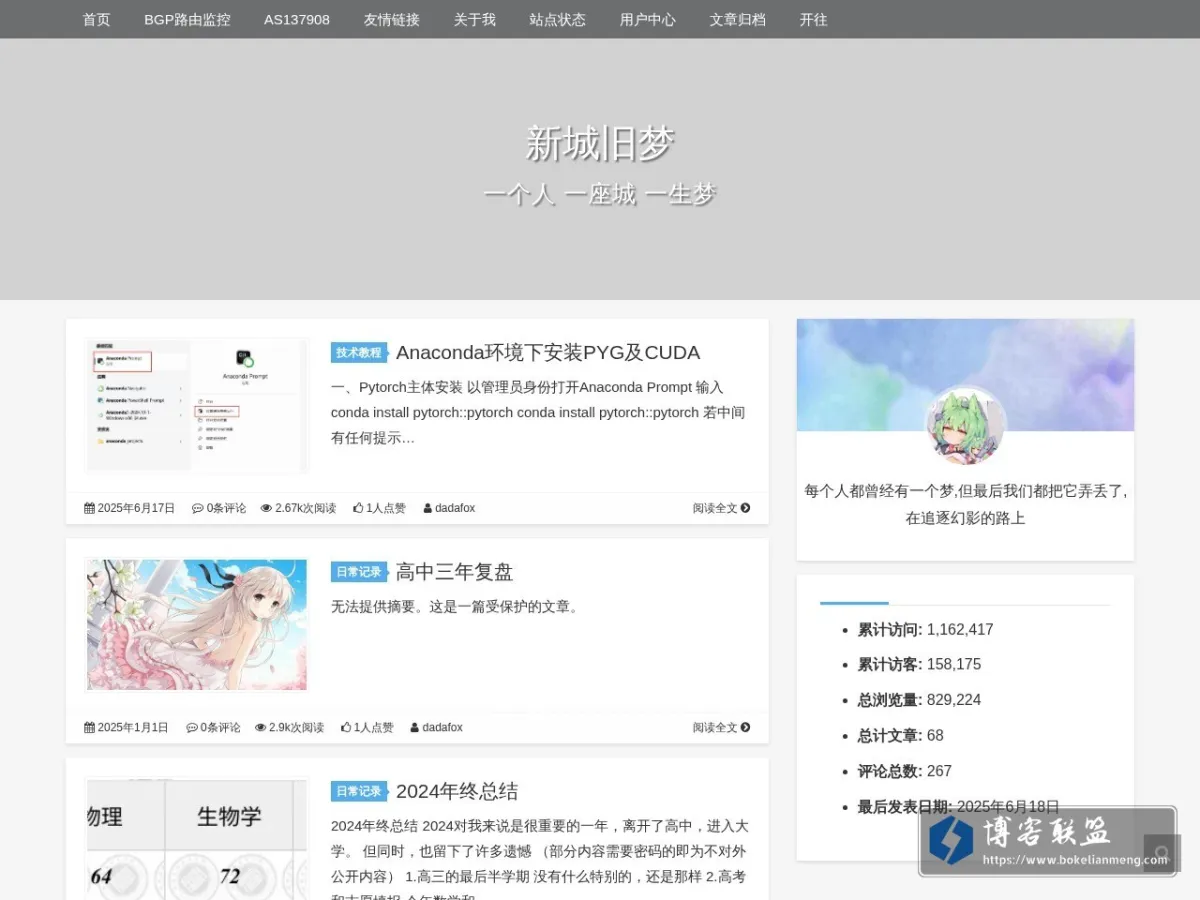Open 0条评论 on the Anaconda post
The height and width of the screenshot is (900, 1200).
(x=226, y=508)
